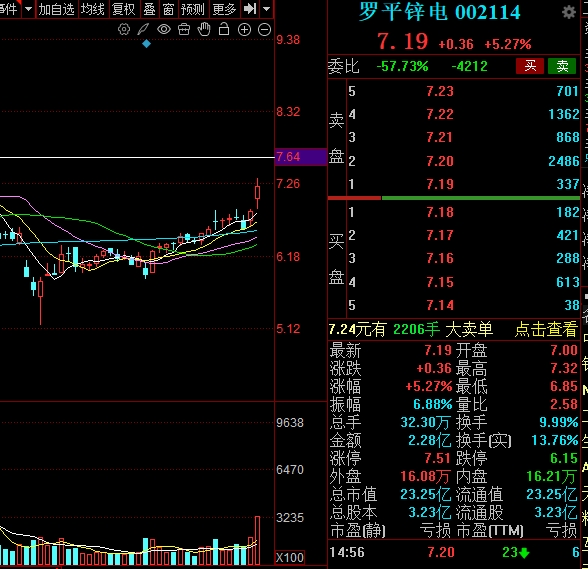Image resolution: width=588 pixels, height=569 pixels.
Task: Click the 点击查看 link
Action: (x=546, y=329)
